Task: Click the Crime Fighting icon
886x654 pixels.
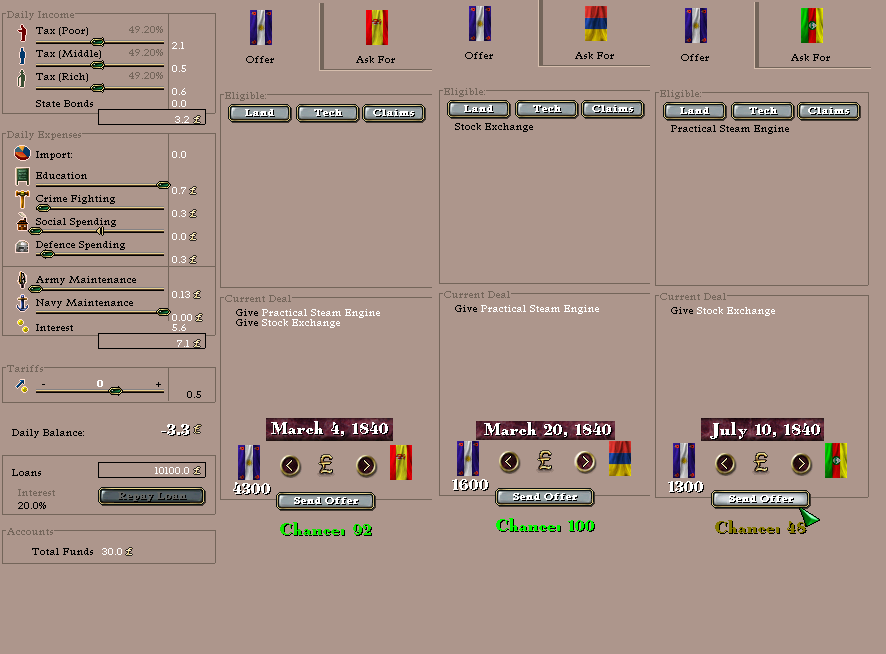Action: 22,199
